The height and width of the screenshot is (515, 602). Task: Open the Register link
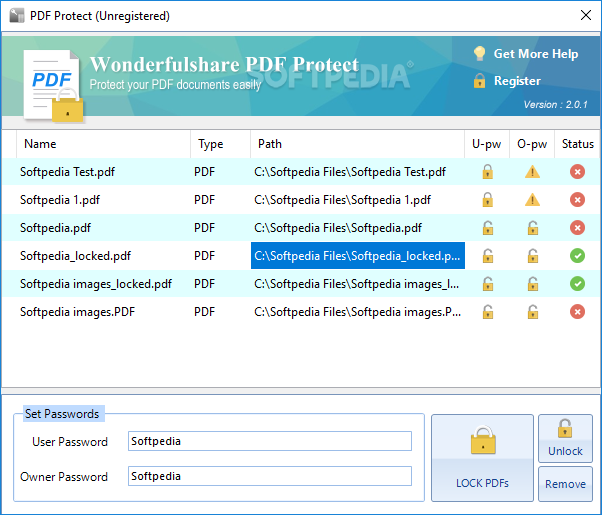(x=517, y=81)
